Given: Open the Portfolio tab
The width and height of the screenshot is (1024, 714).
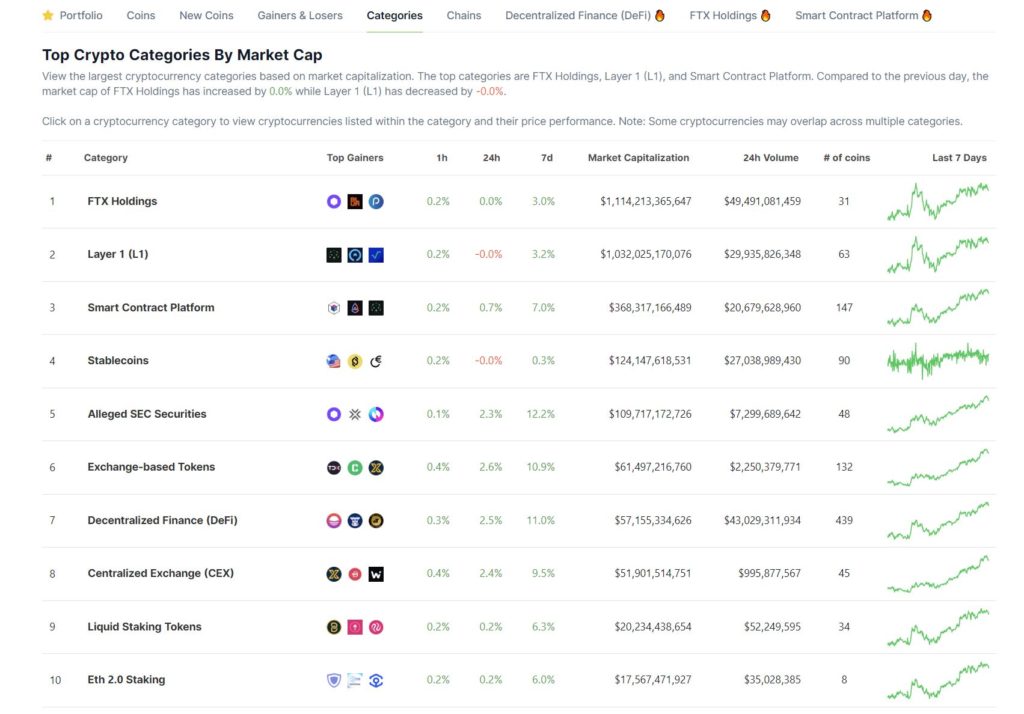Looking at the screenshot, I should pos(72,15).
